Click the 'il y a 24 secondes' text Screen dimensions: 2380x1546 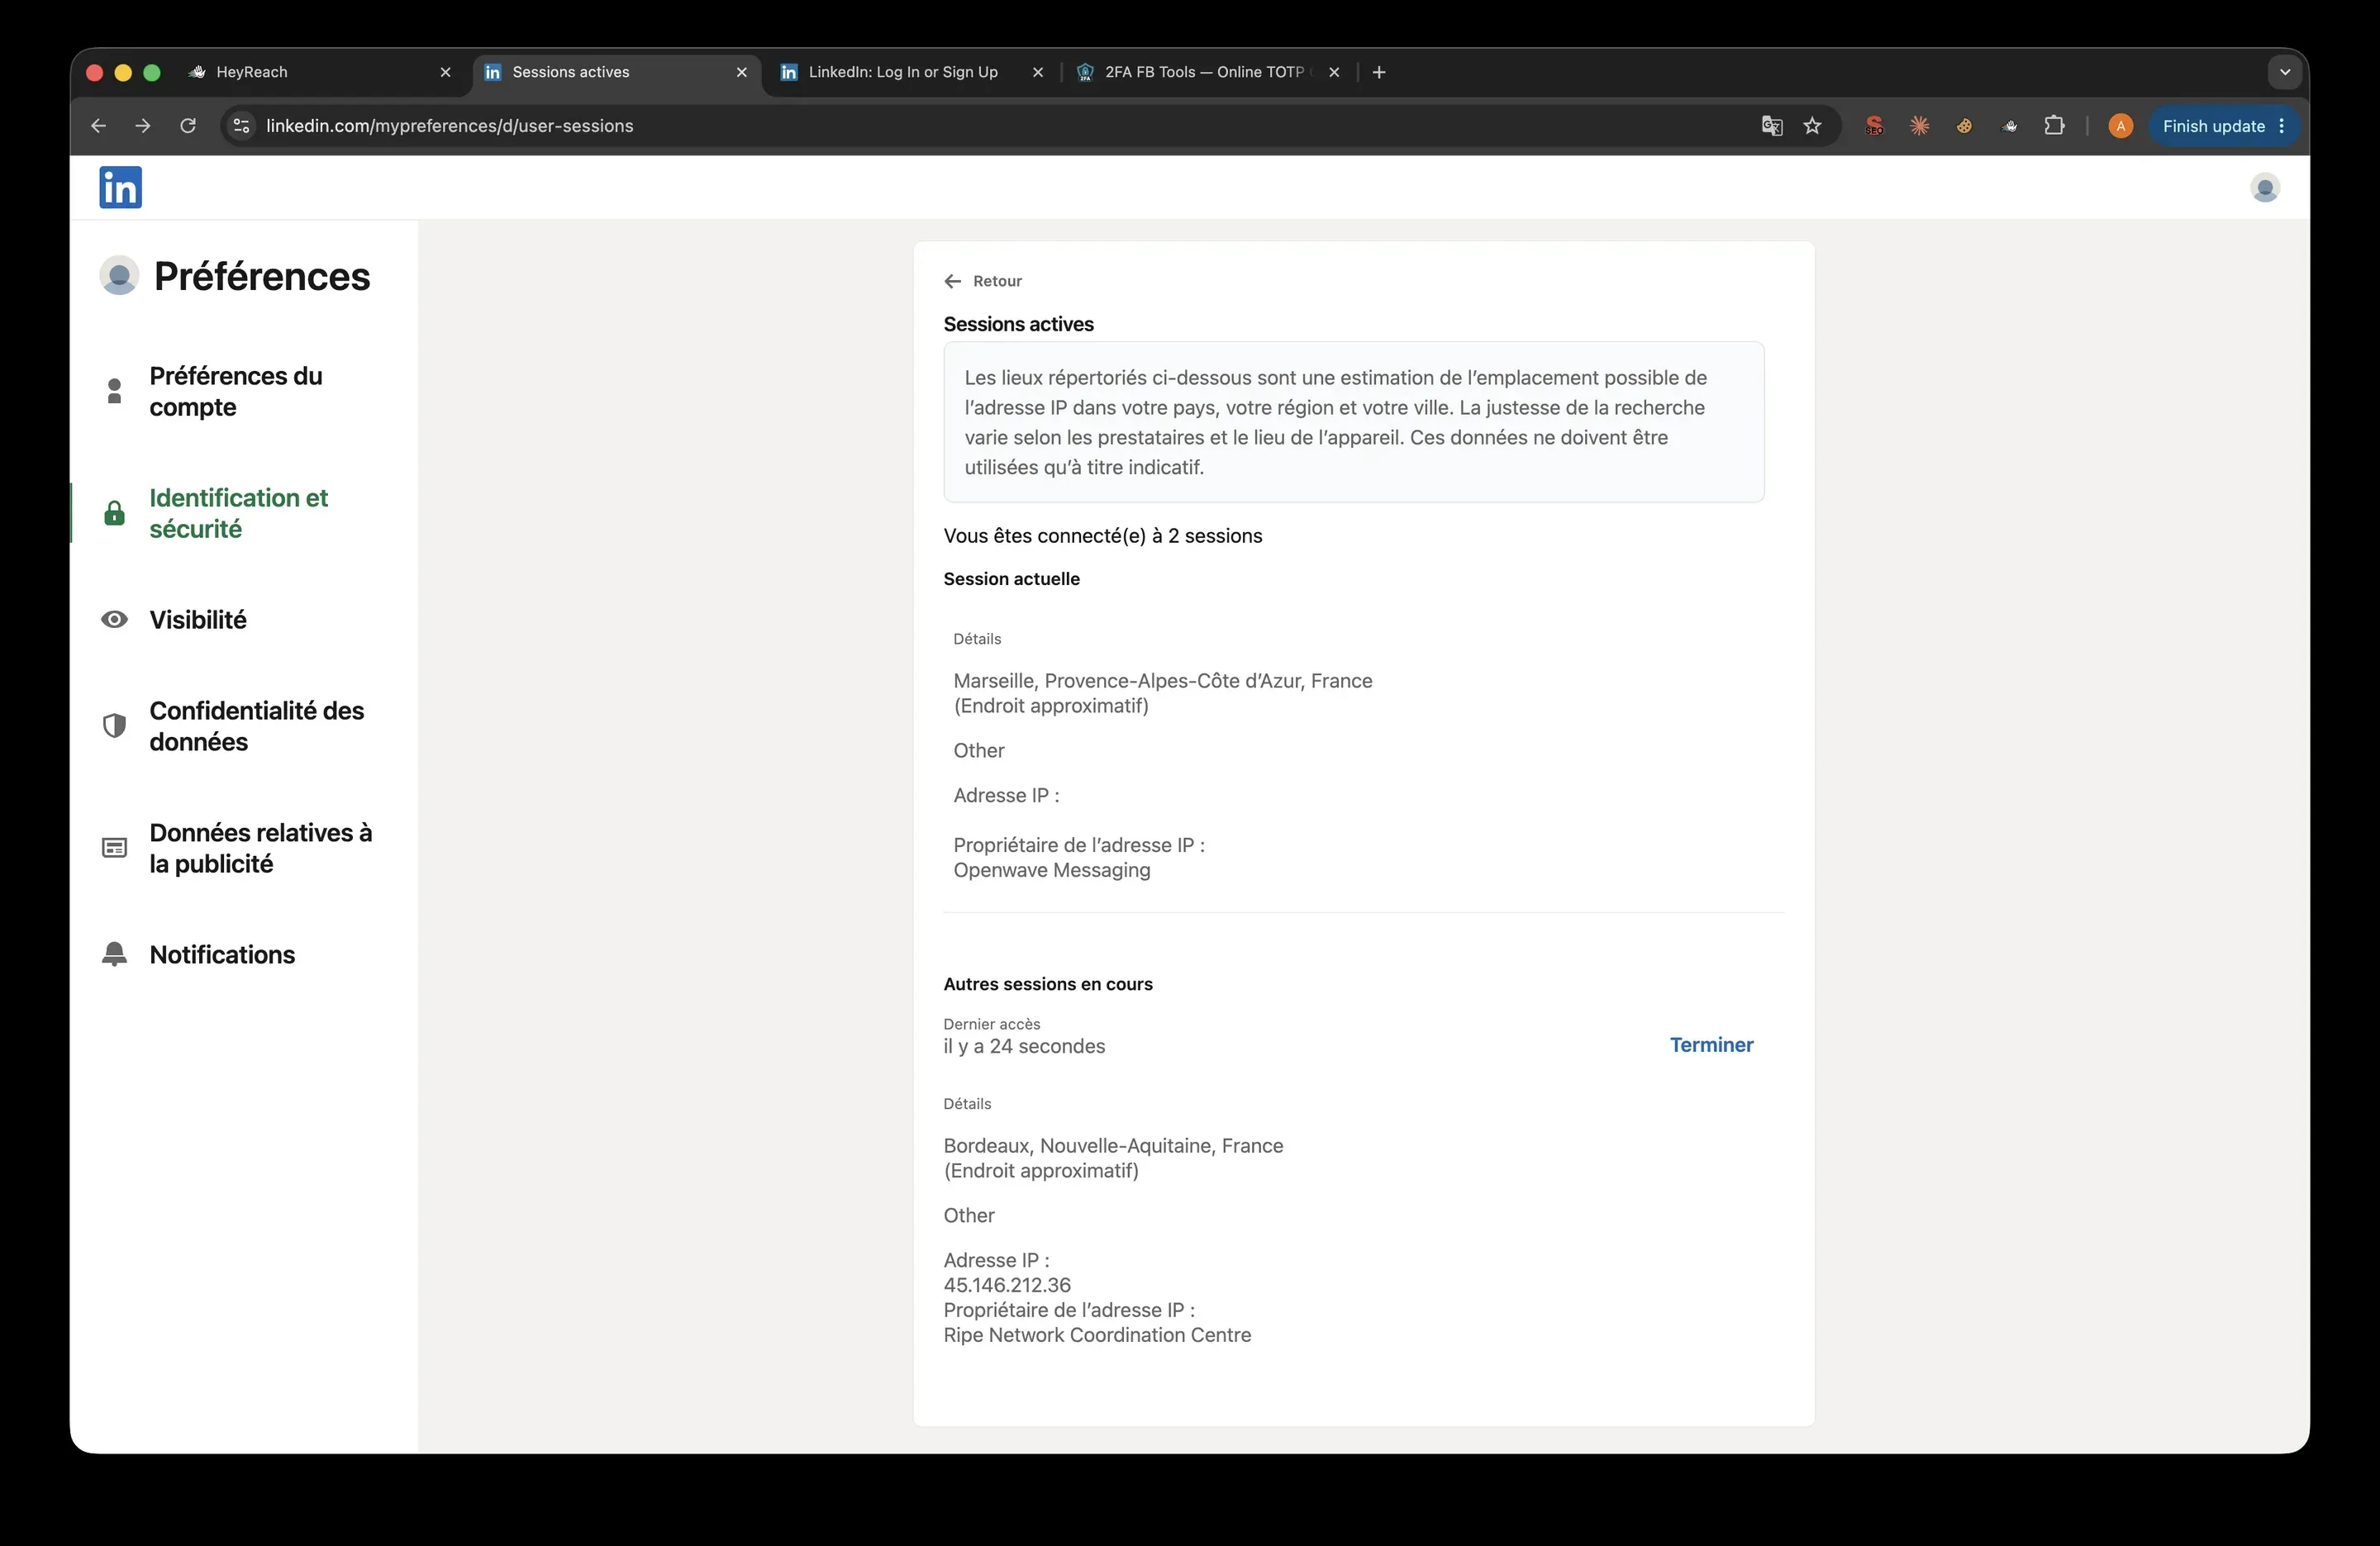pos(1024,1046)
